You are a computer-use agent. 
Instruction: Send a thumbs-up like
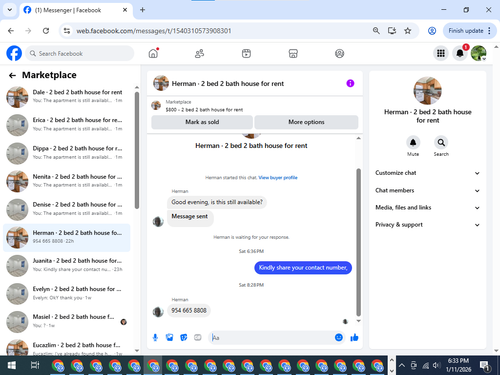coord(354,338)
